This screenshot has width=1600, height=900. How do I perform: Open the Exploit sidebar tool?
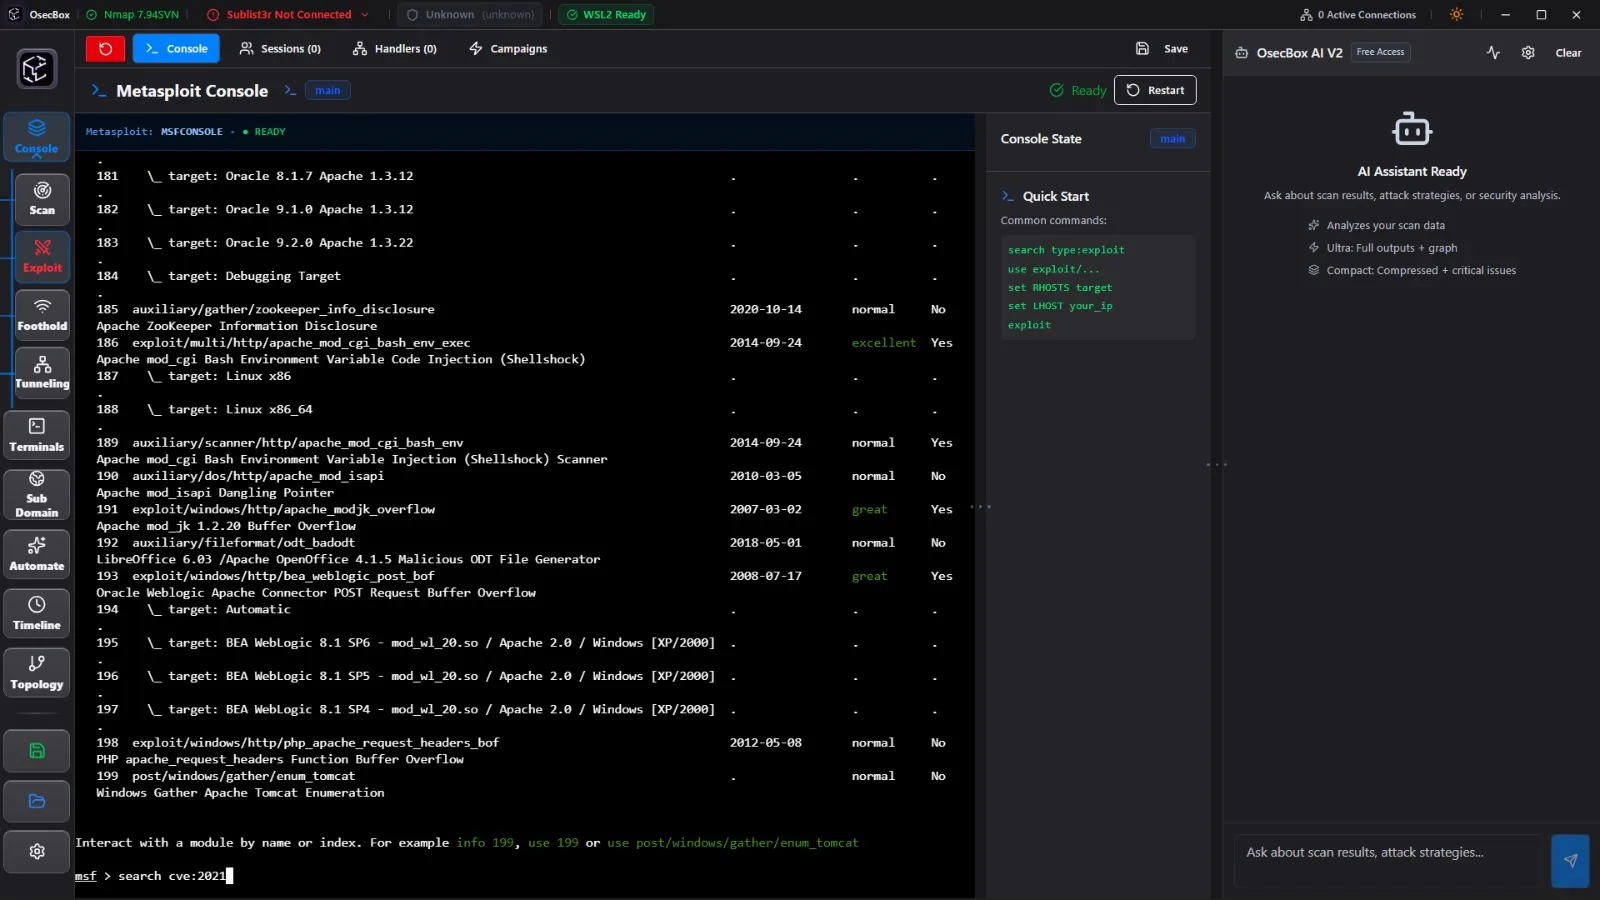(x=42, y=257)
